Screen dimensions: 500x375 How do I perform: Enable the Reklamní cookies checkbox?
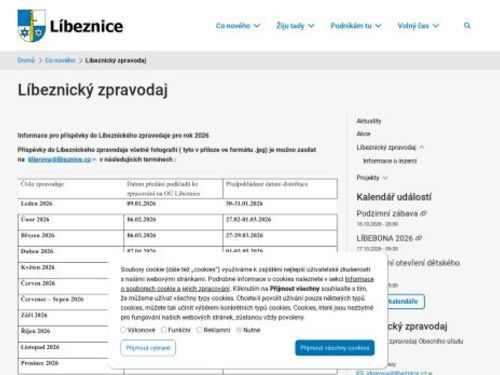(199, 330)
